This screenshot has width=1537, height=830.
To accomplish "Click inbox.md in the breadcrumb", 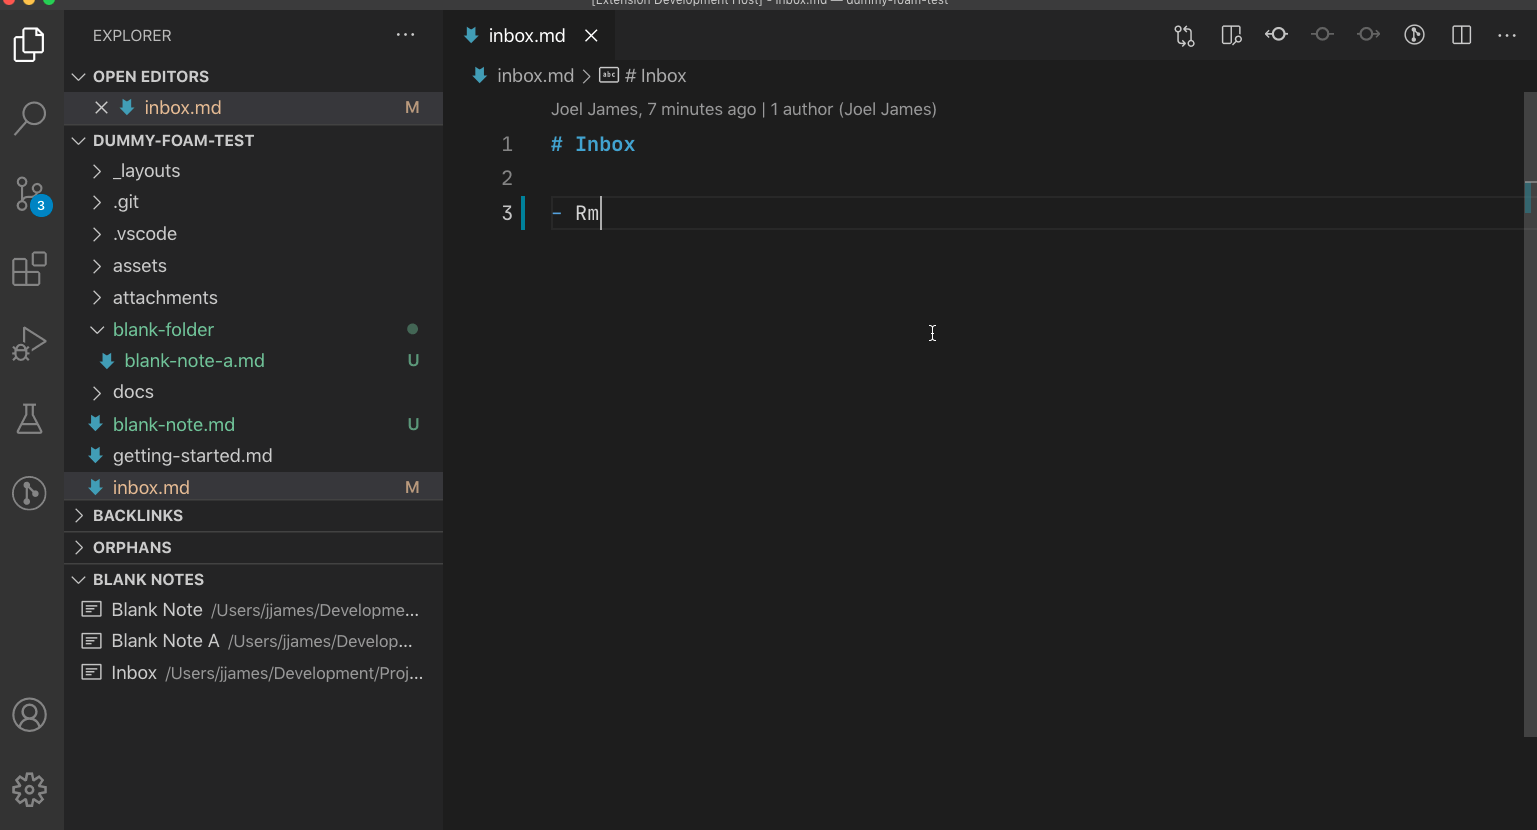I will (535, 76).
